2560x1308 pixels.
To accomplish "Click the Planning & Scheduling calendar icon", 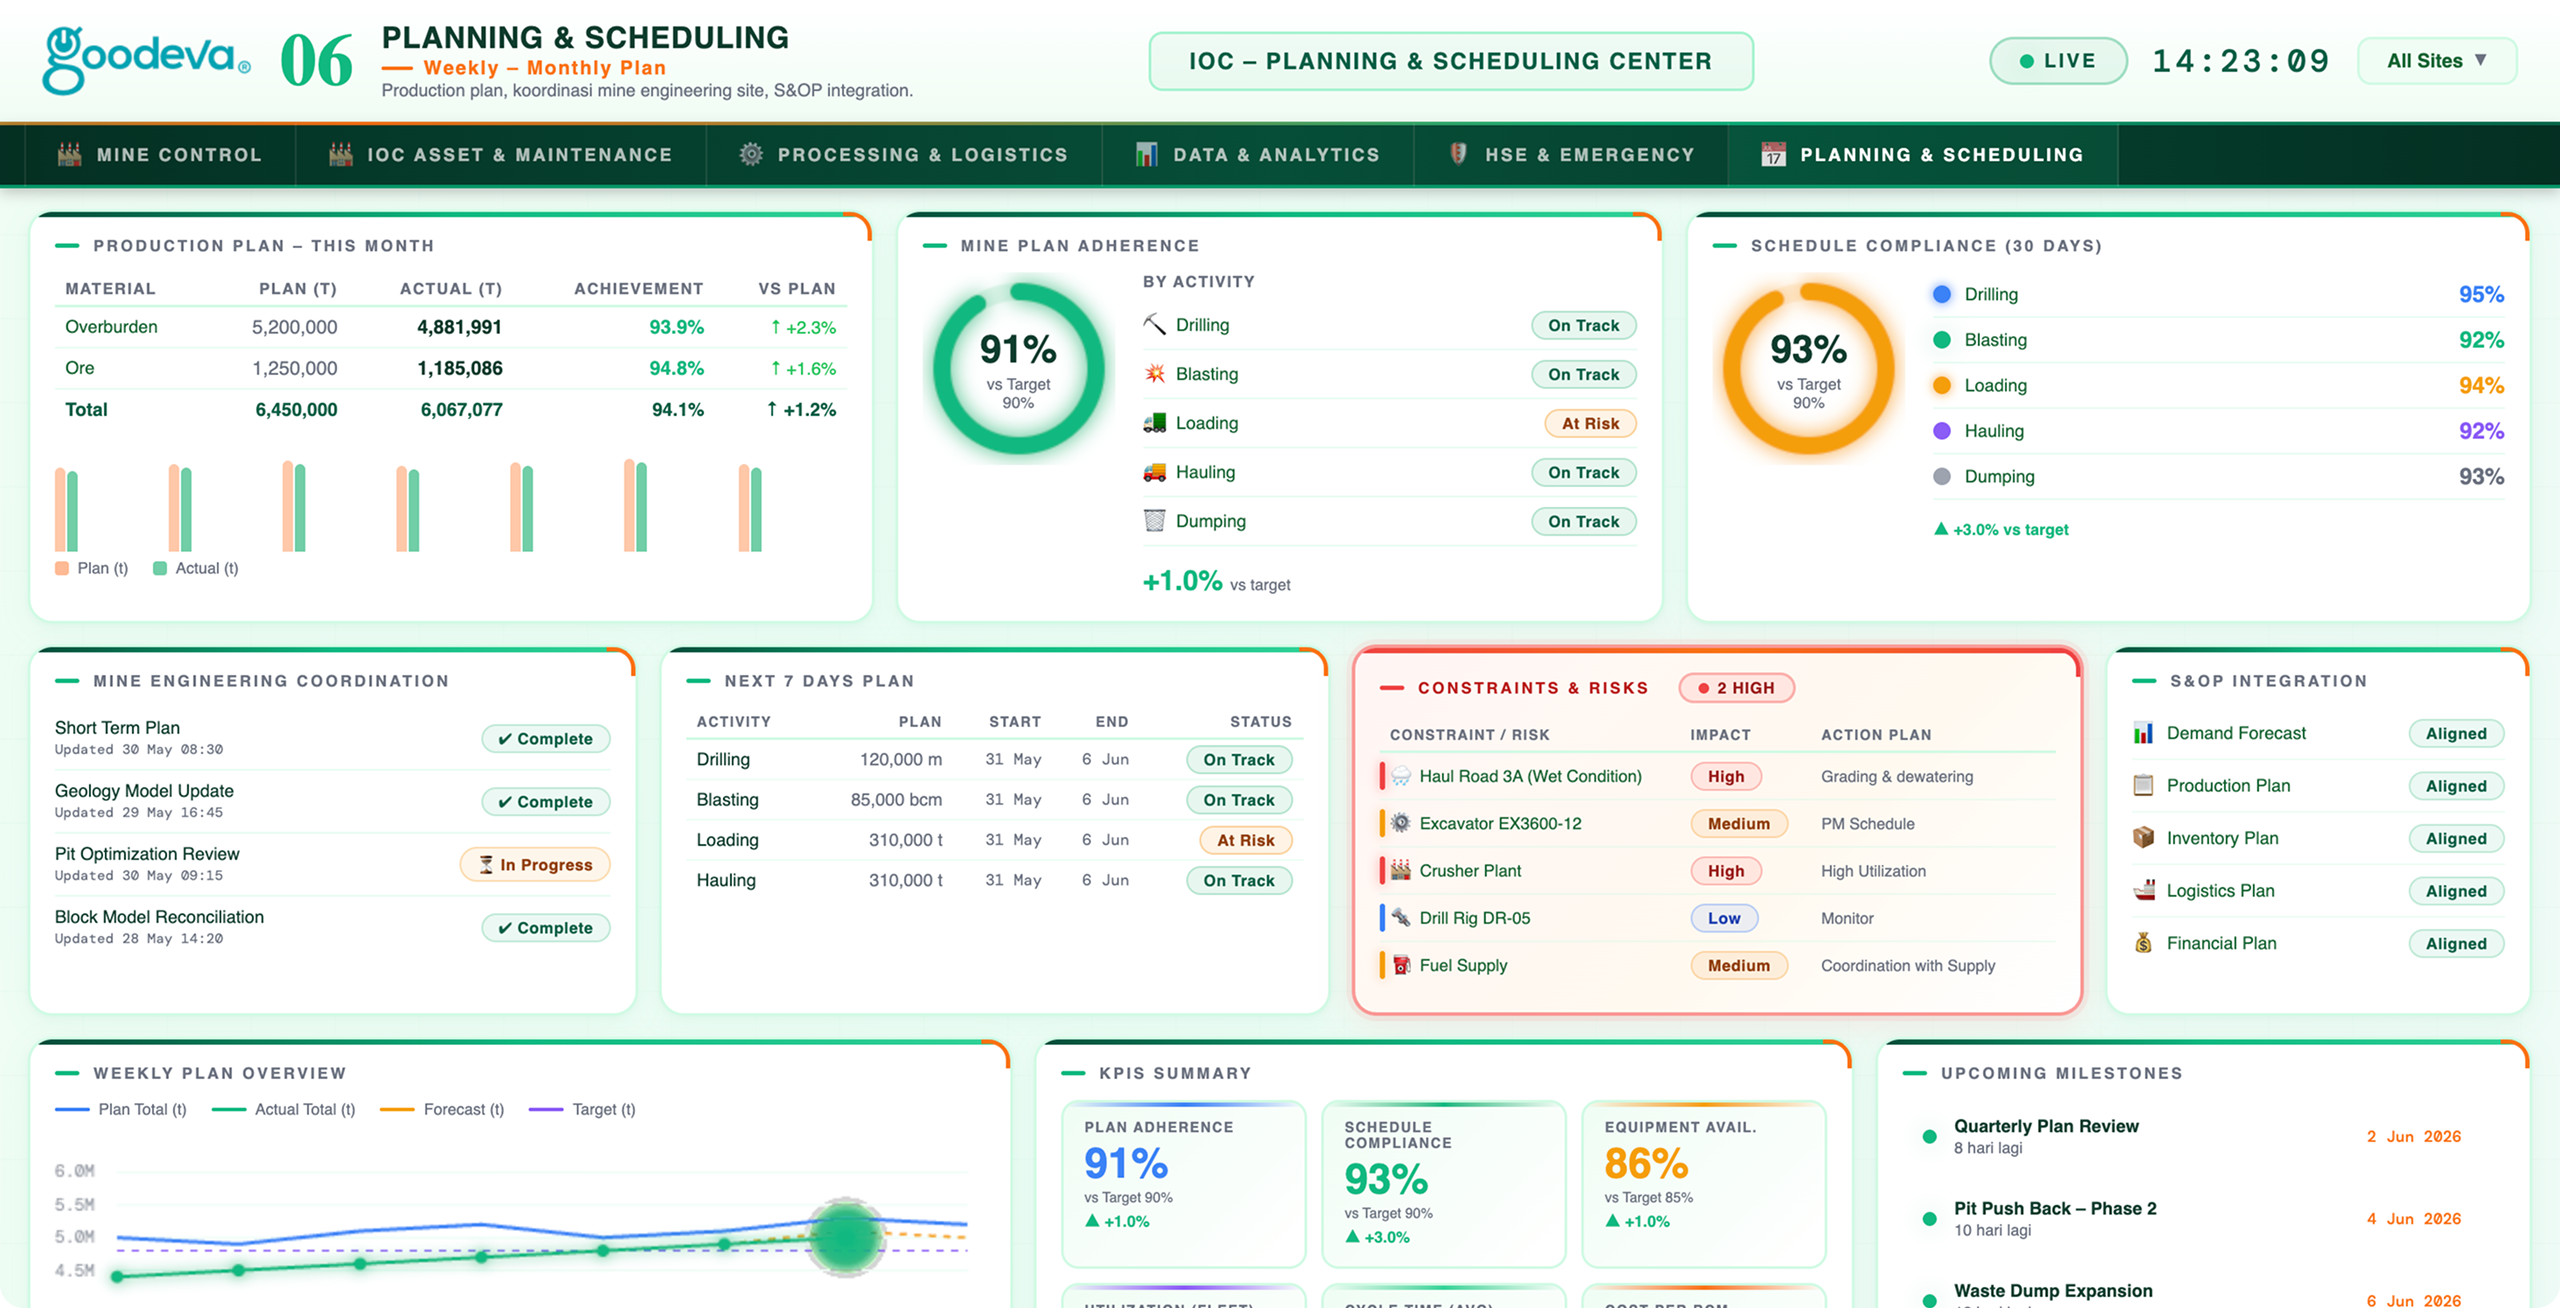I will point(1773,154).
